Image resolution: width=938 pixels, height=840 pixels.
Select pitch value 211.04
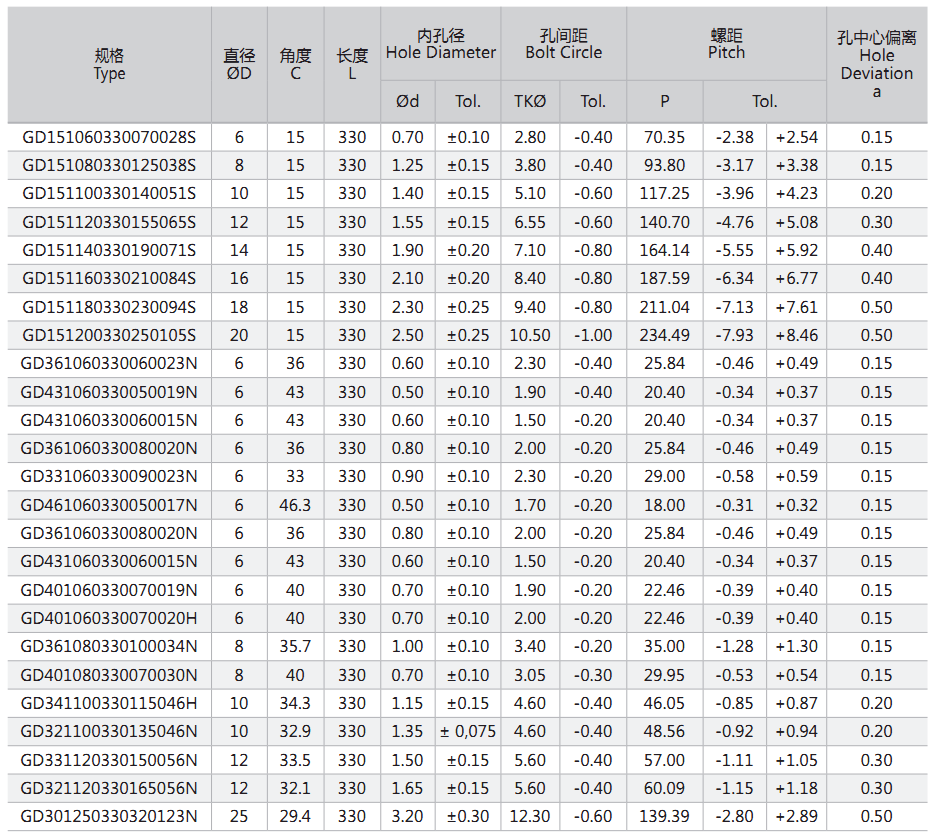pos(665,308)
